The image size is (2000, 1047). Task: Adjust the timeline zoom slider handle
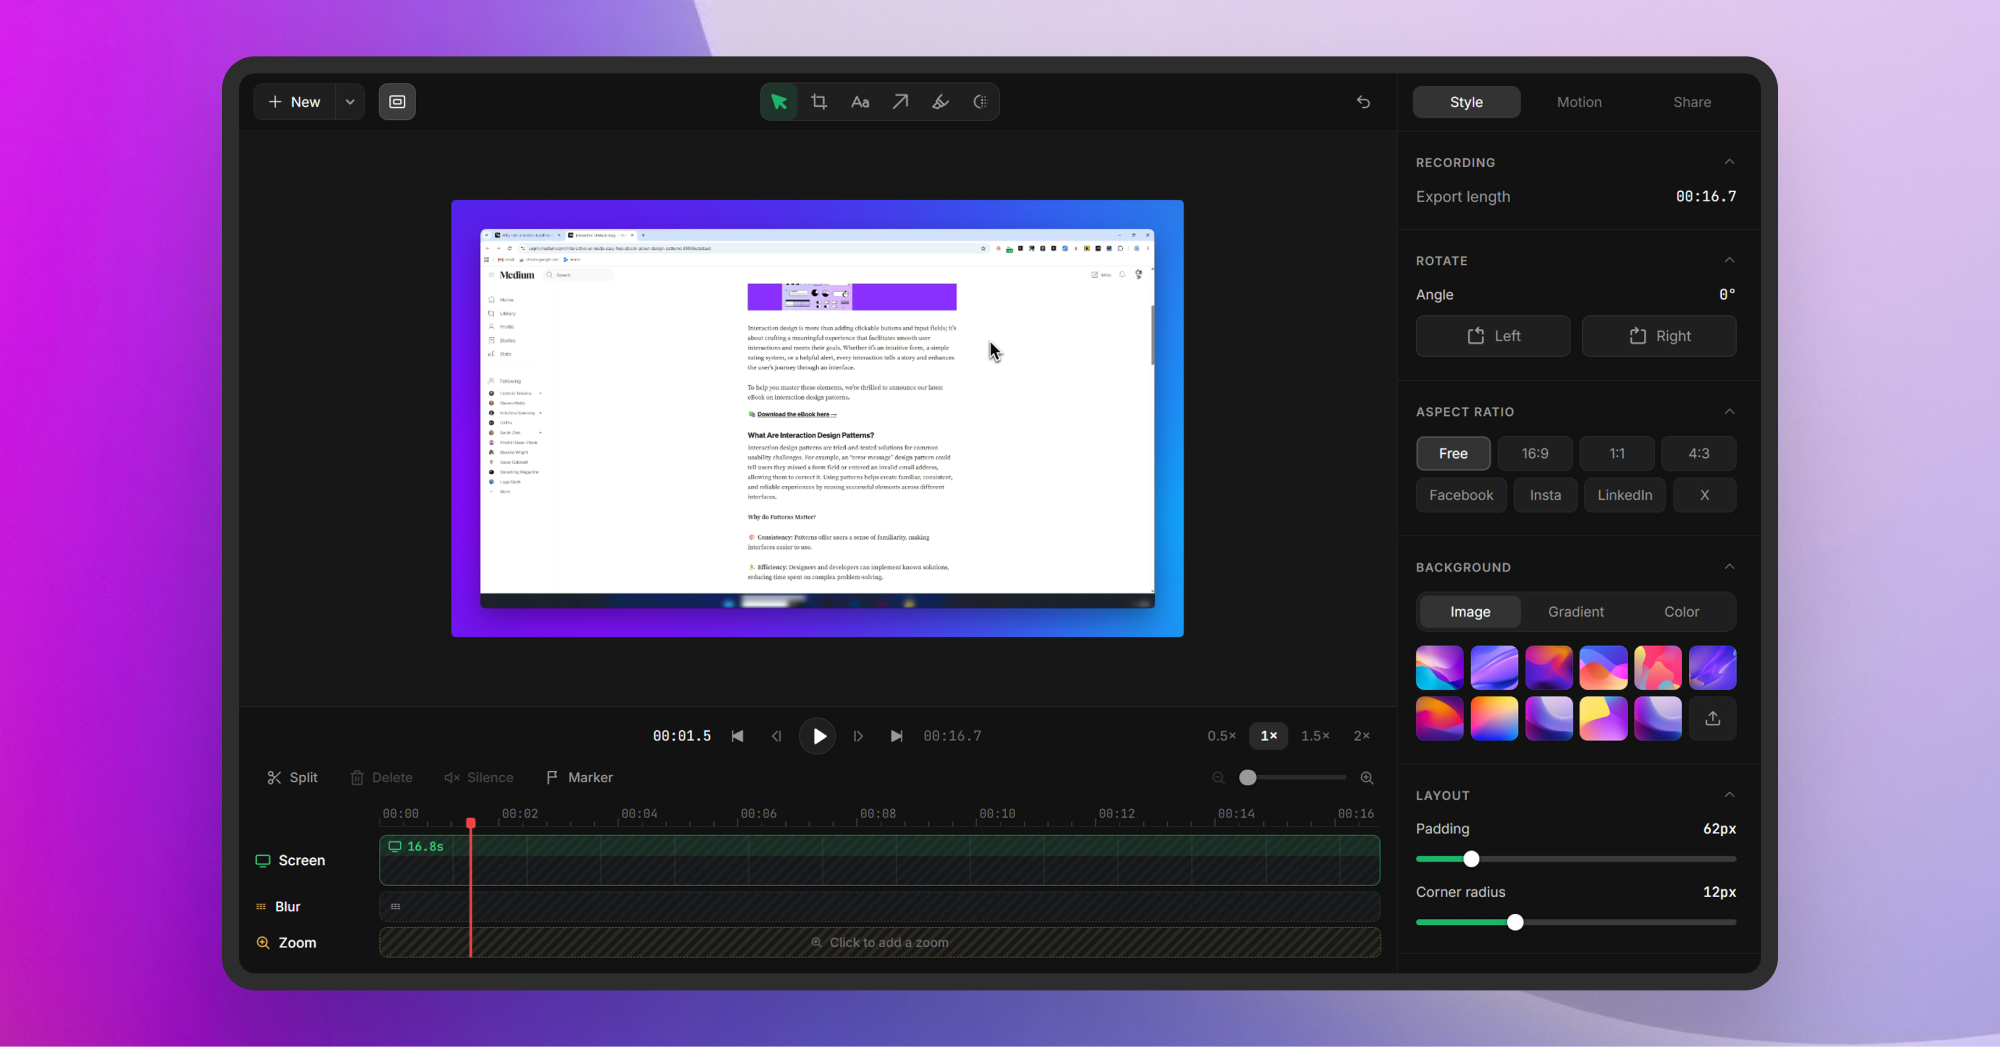coord(1248,778)
